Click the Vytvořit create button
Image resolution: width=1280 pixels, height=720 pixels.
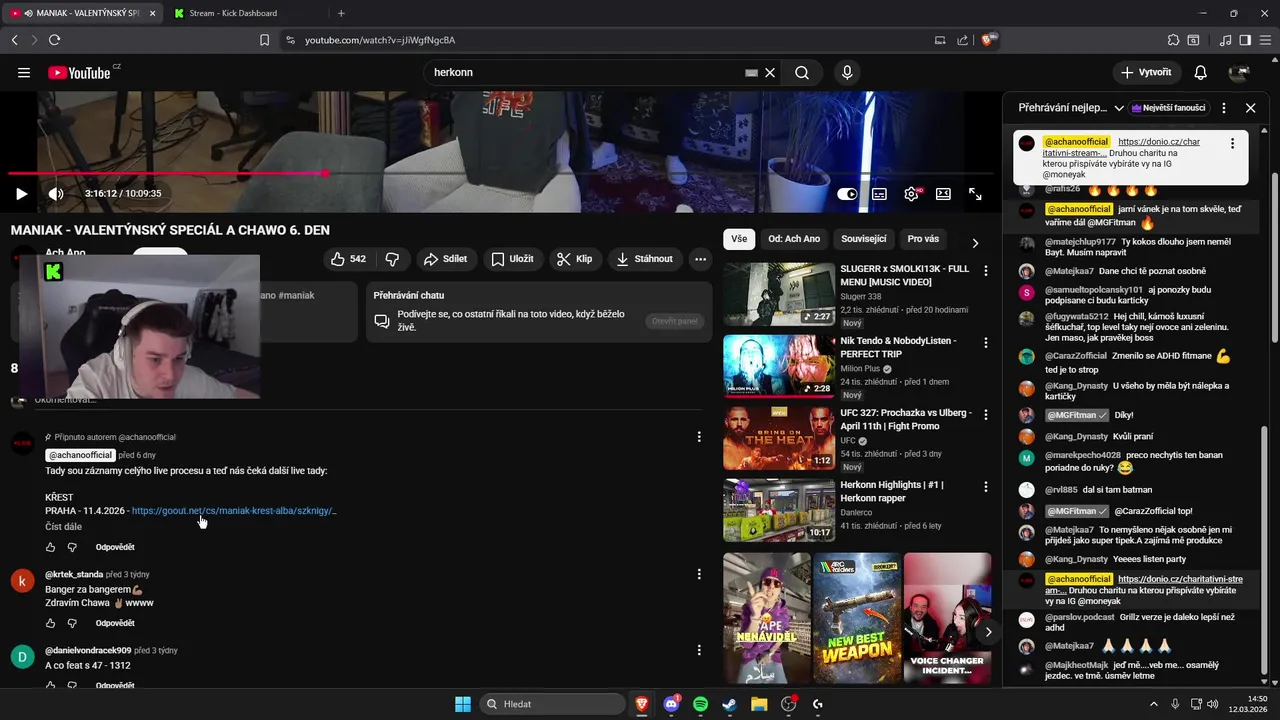pos(1146,73)
